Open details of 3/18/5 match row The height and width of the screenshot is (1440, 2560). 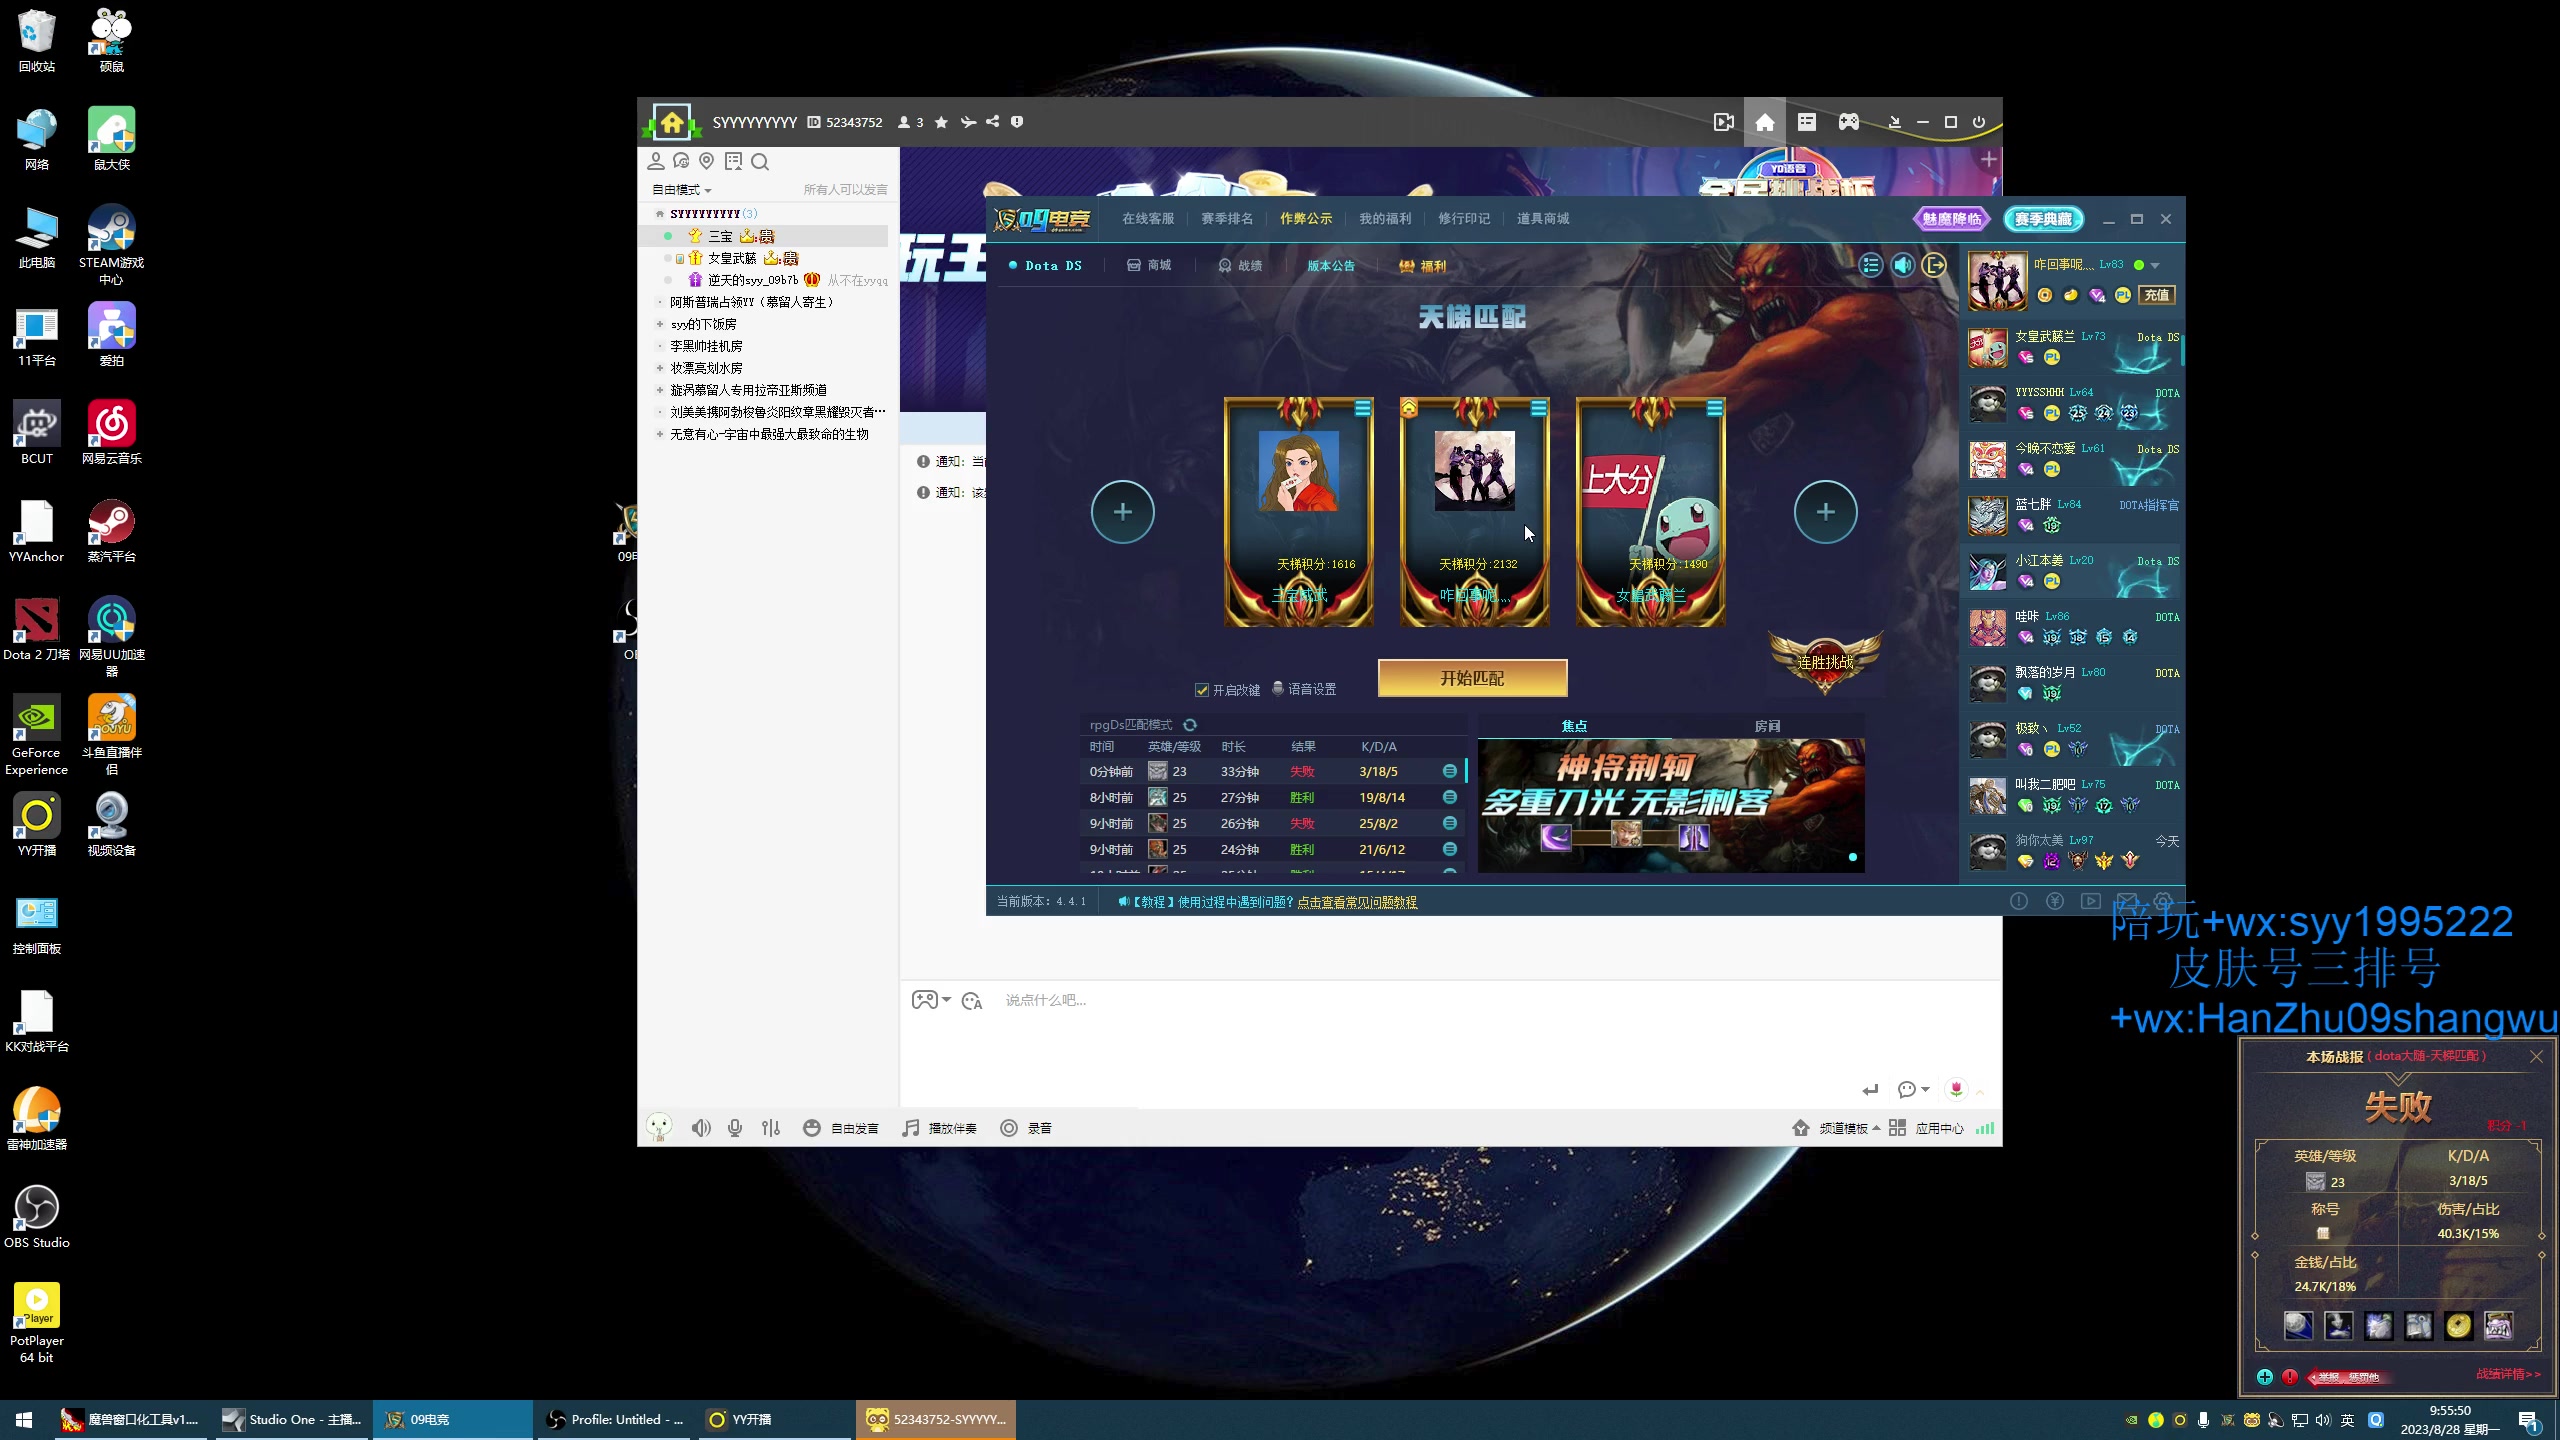pyautogui.click(x=1450, y=771)
